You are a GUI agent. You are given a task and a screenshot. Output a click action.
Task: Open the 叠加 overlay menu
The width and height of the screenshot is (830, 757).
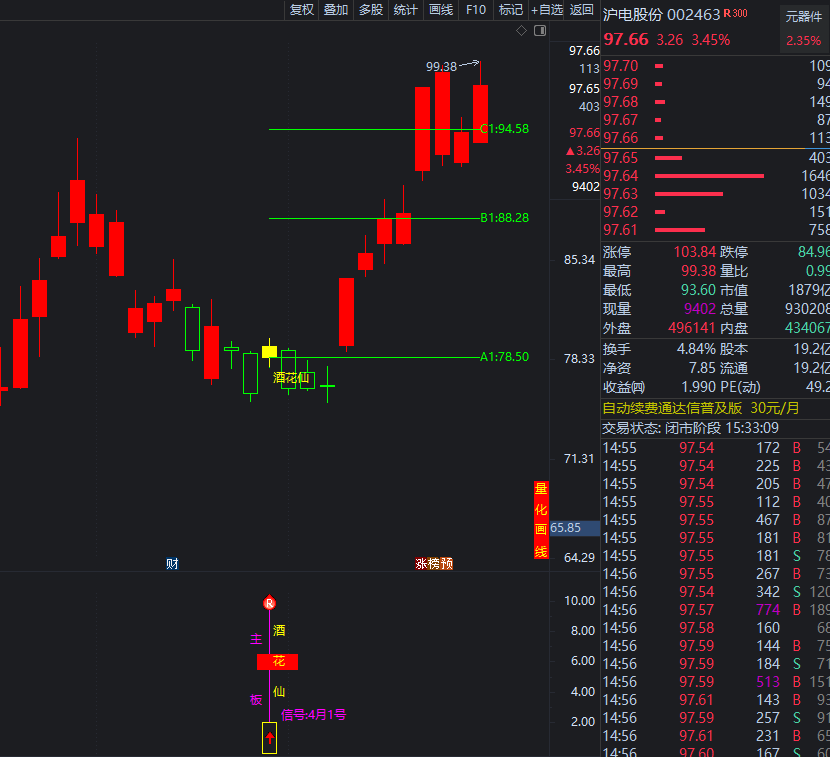336,10
